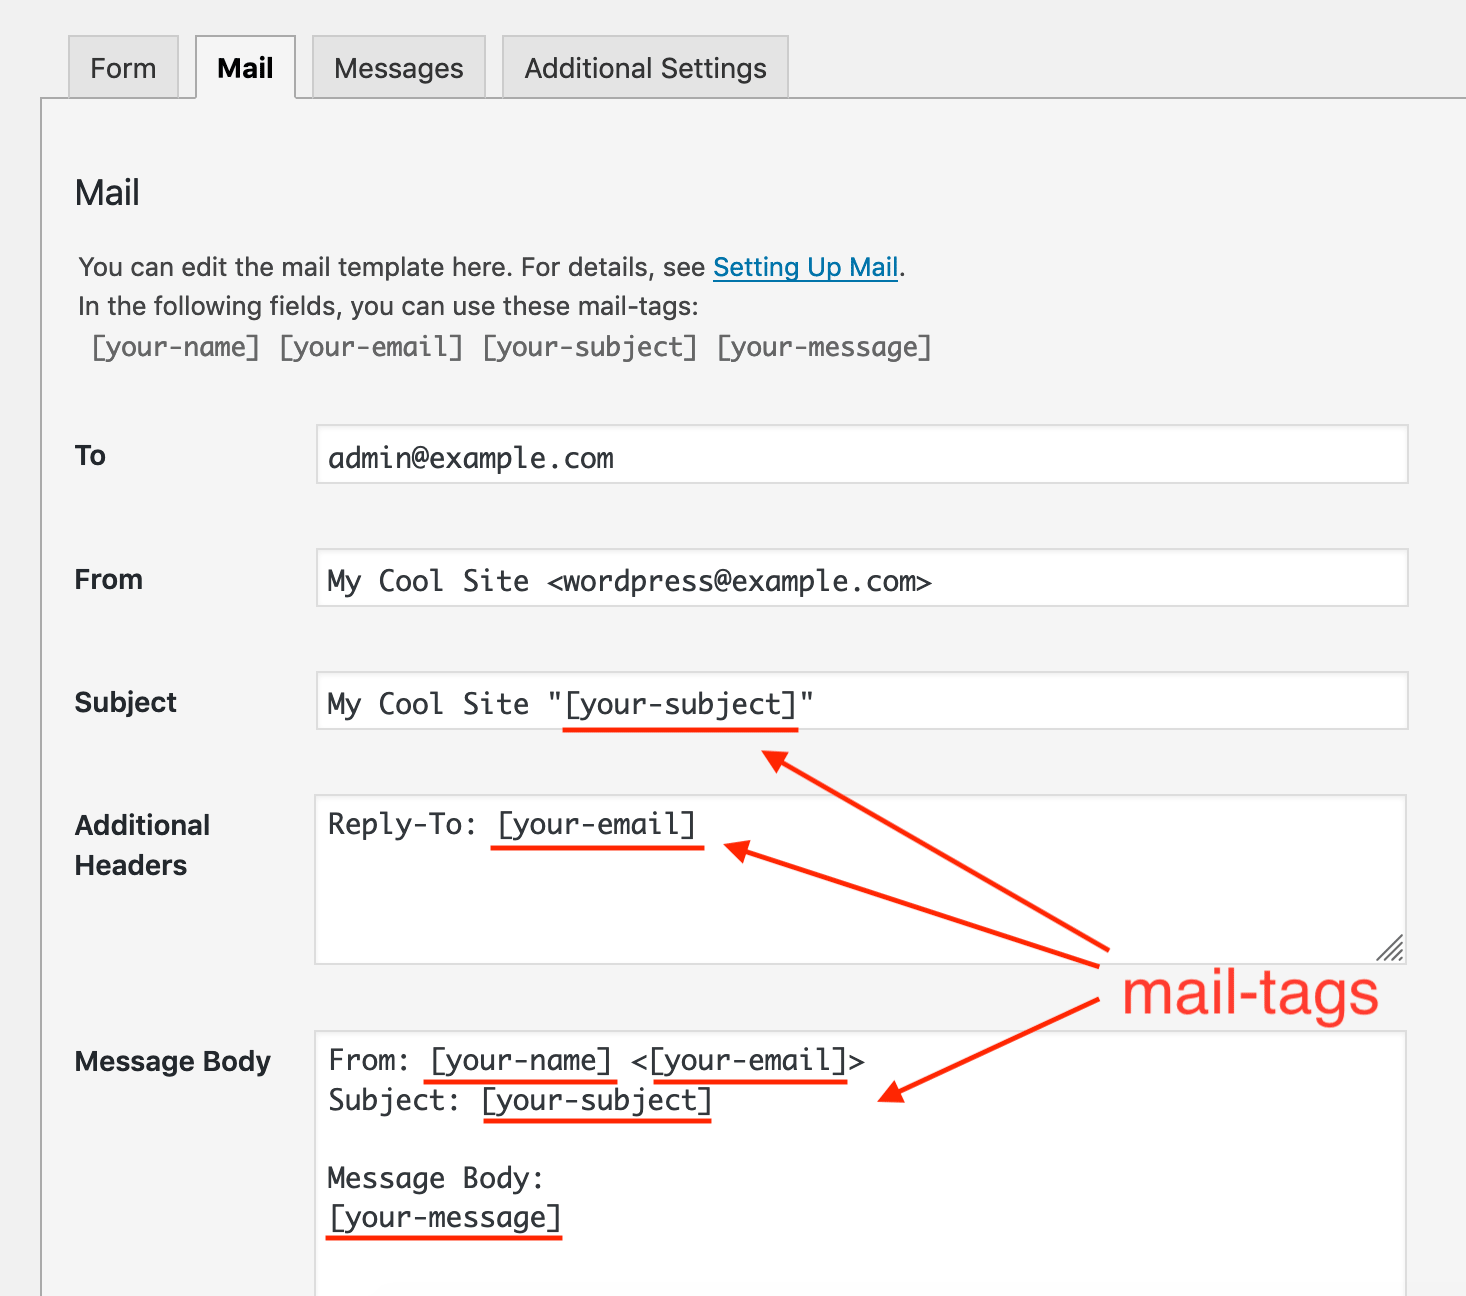Switch to the Form tab
The image size is (1466, 1296).
[123, 68]
